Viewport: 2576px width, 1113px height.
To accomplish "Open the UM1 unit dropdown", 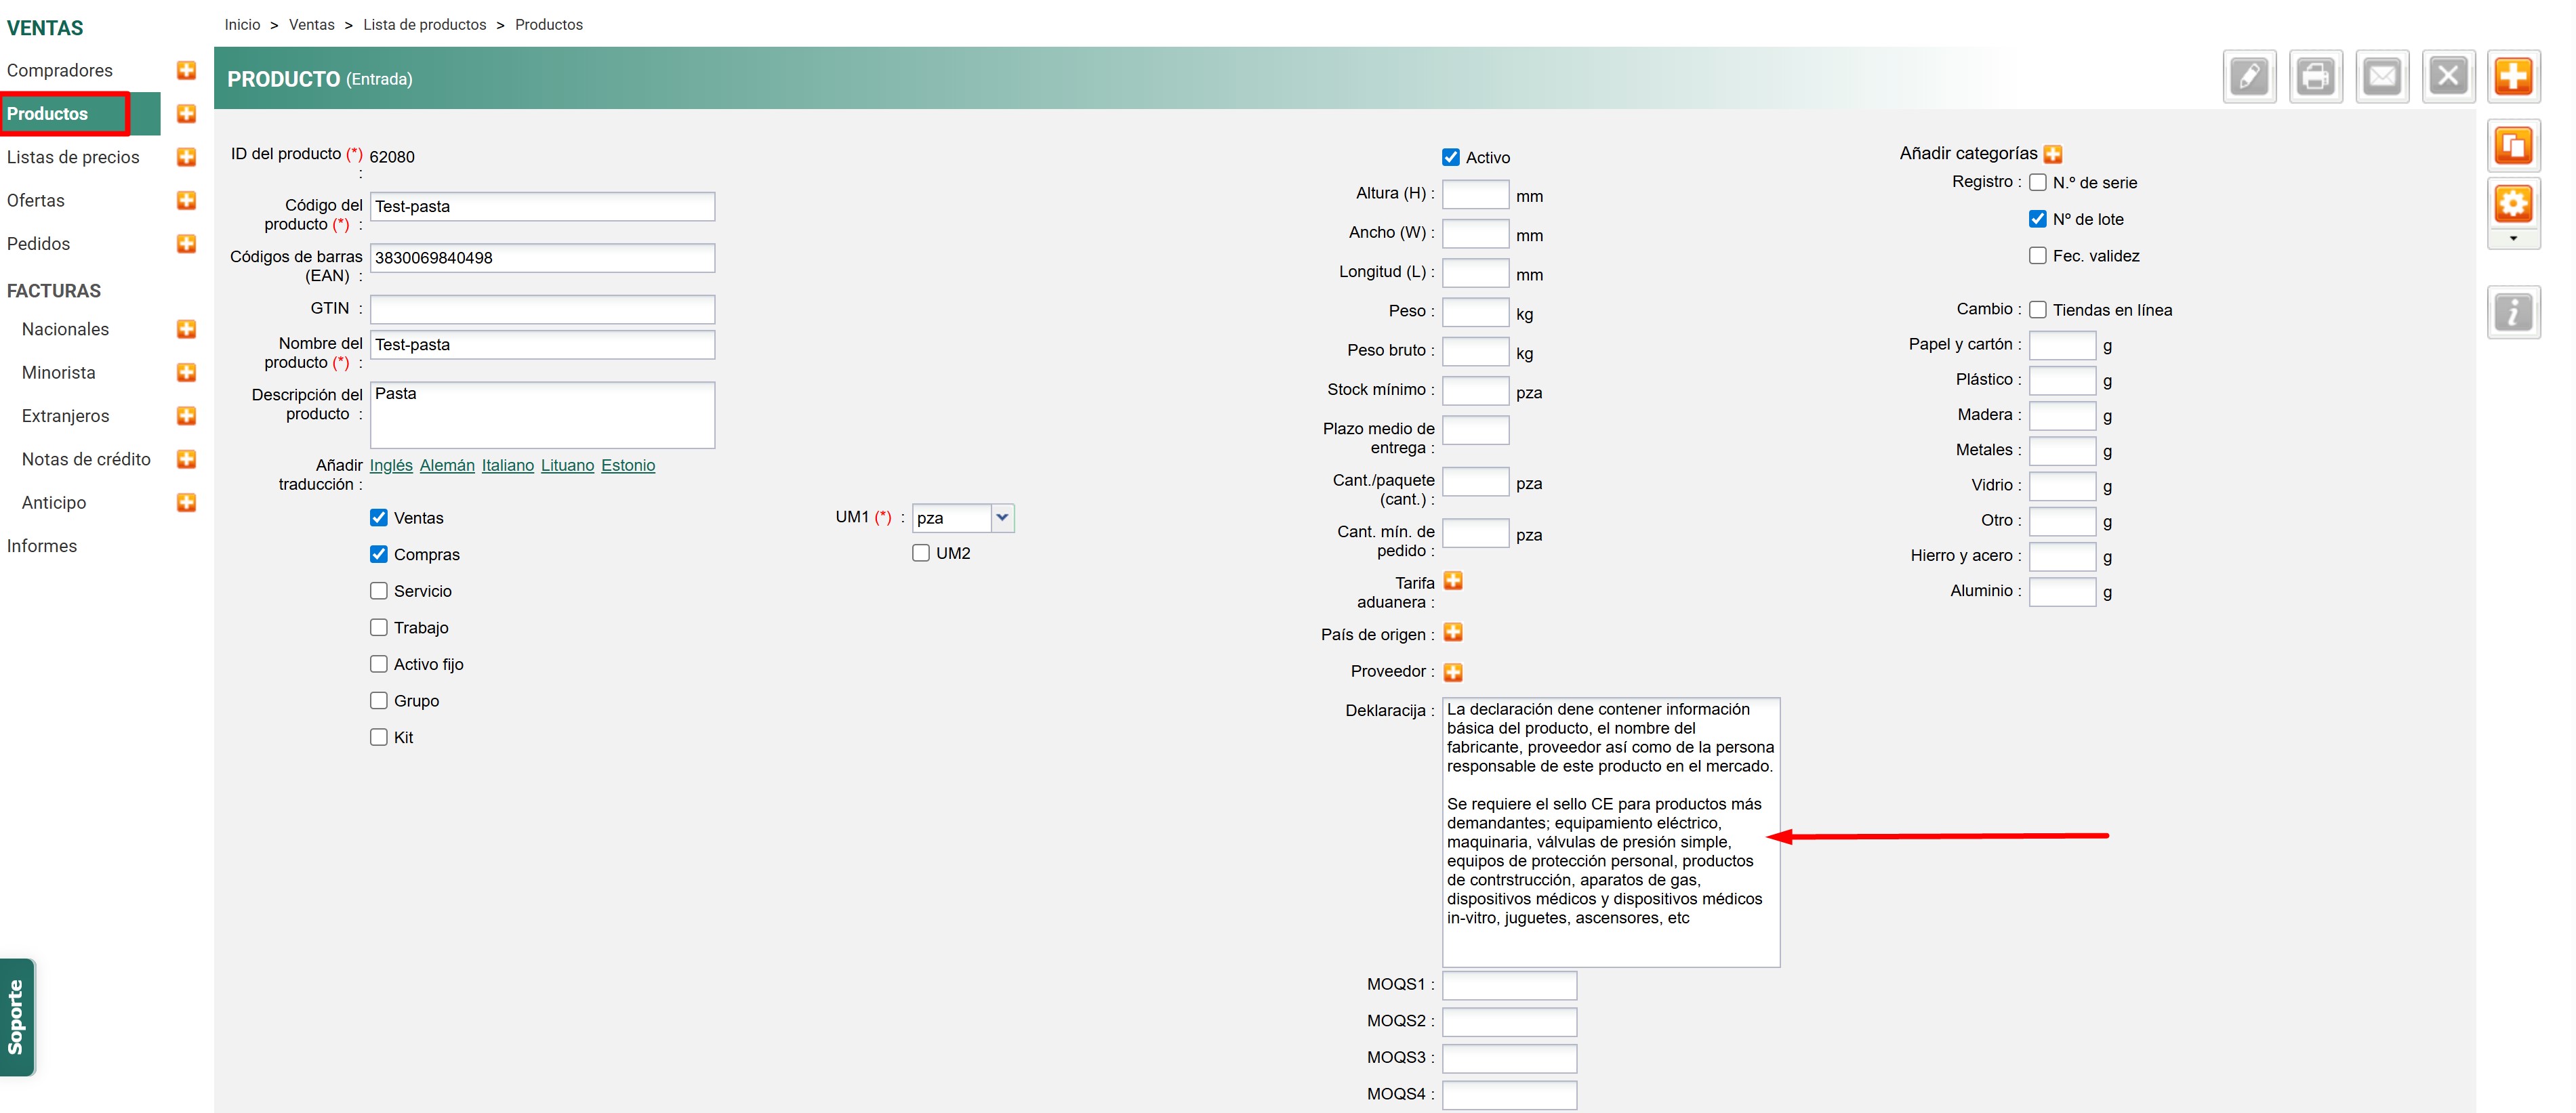I will (1002, 518).
